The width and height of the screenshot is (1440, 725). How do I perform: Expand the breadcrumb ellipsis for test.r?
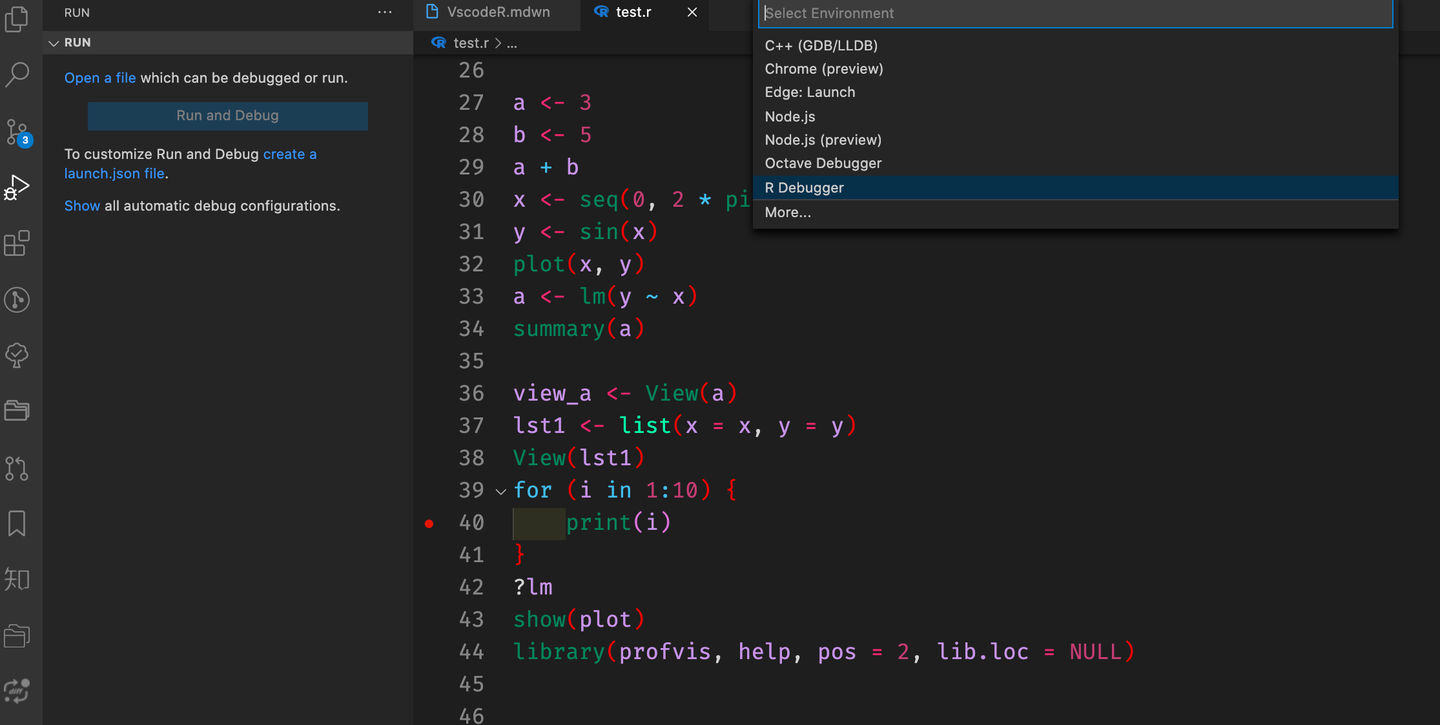(513, 43)
